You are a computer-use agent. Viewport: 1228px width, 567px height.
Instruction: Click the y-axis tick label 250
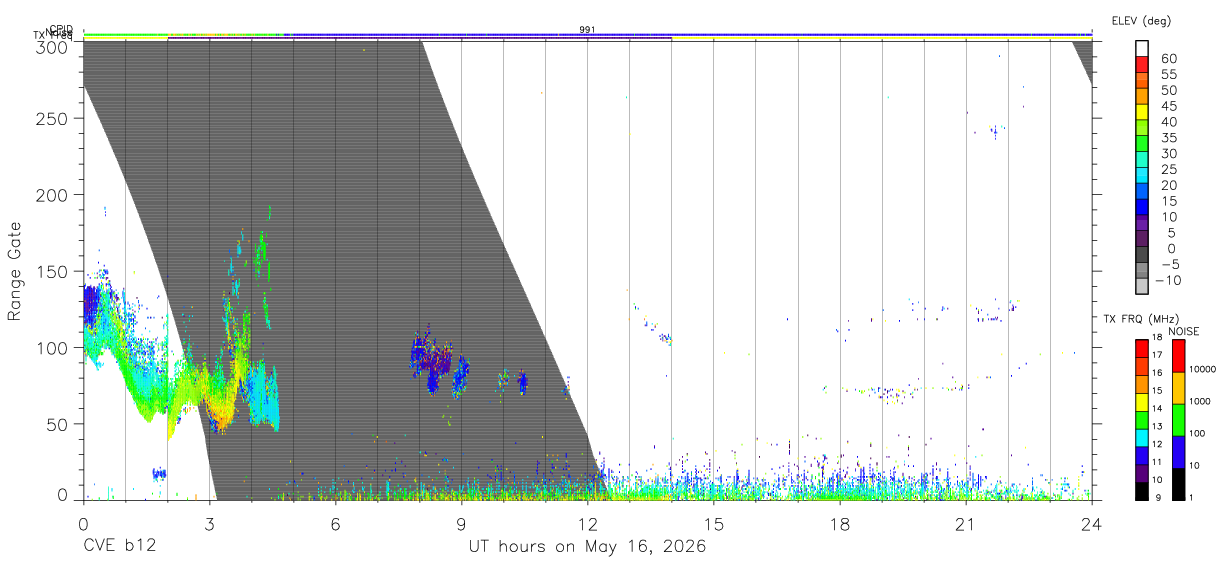[x=53, y=118]
